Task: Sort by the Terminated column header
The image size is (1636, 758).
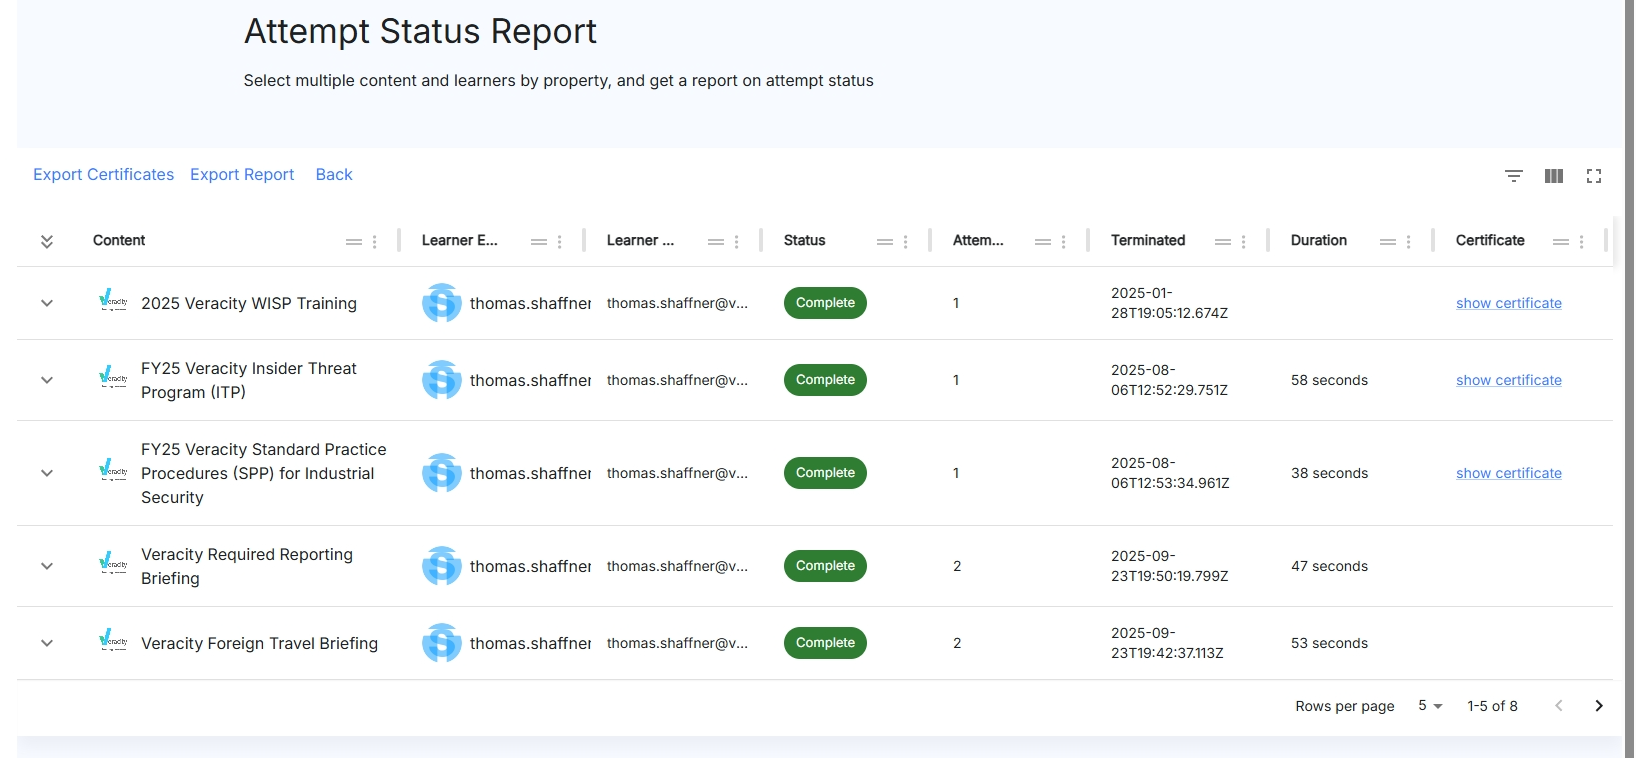Action: click(1148, 241)
